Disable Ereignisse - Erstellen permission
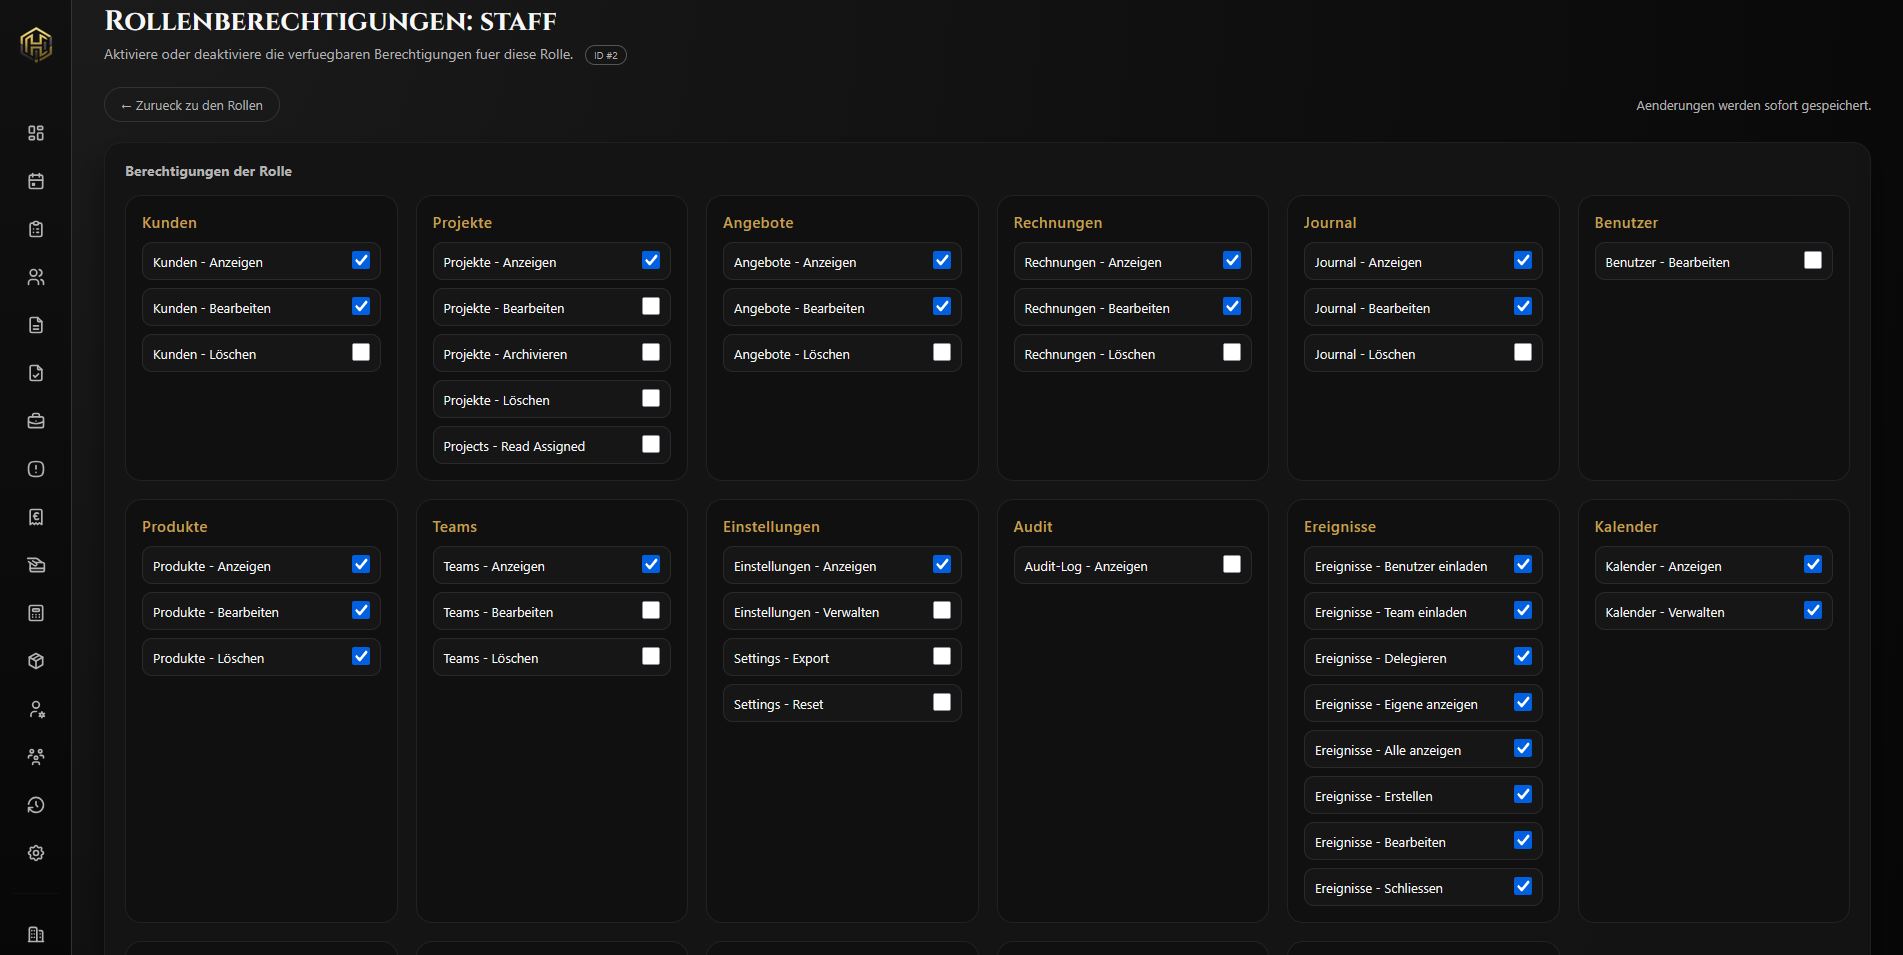Viewport: 1903px width, 955px height. [x=1523, y=794]
